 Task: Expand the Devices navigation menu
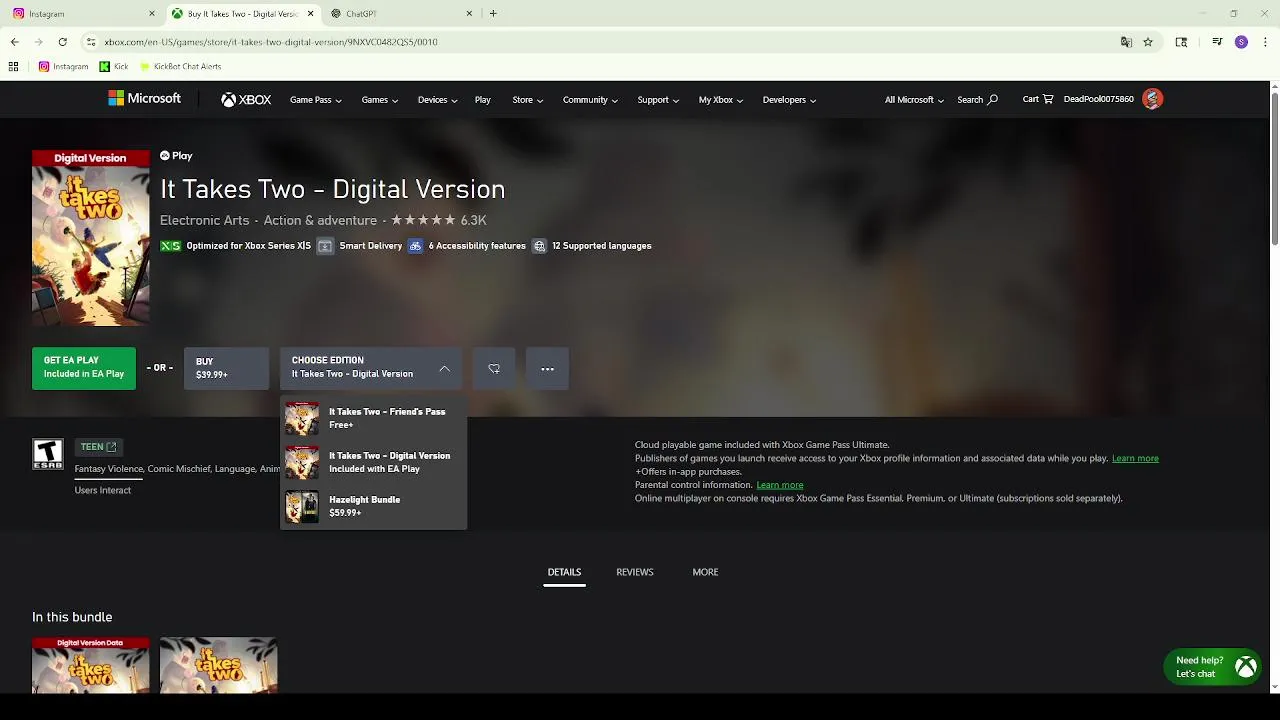[438, 100]
